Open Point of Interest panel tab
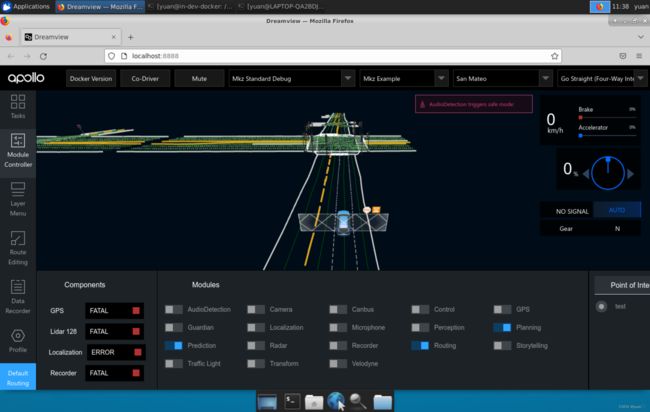Screen dimensions: 650x412 click(x=622, y=285)
